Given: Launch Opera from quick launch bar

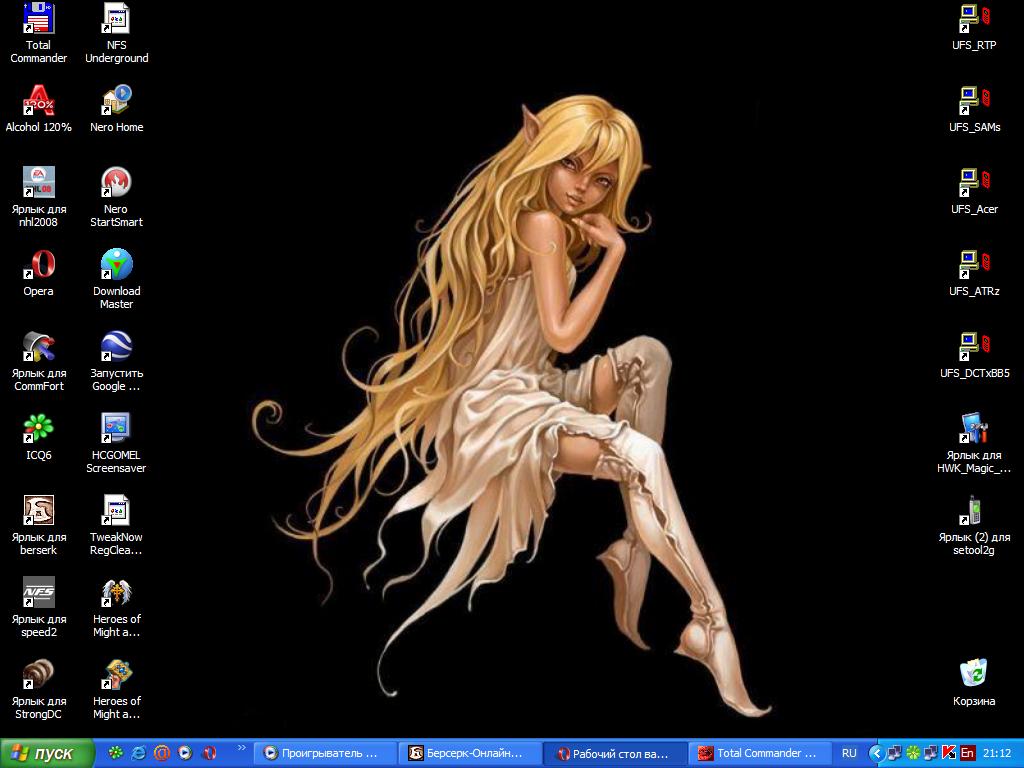Looking at the screenshot, I should click(x=209, y=753).
